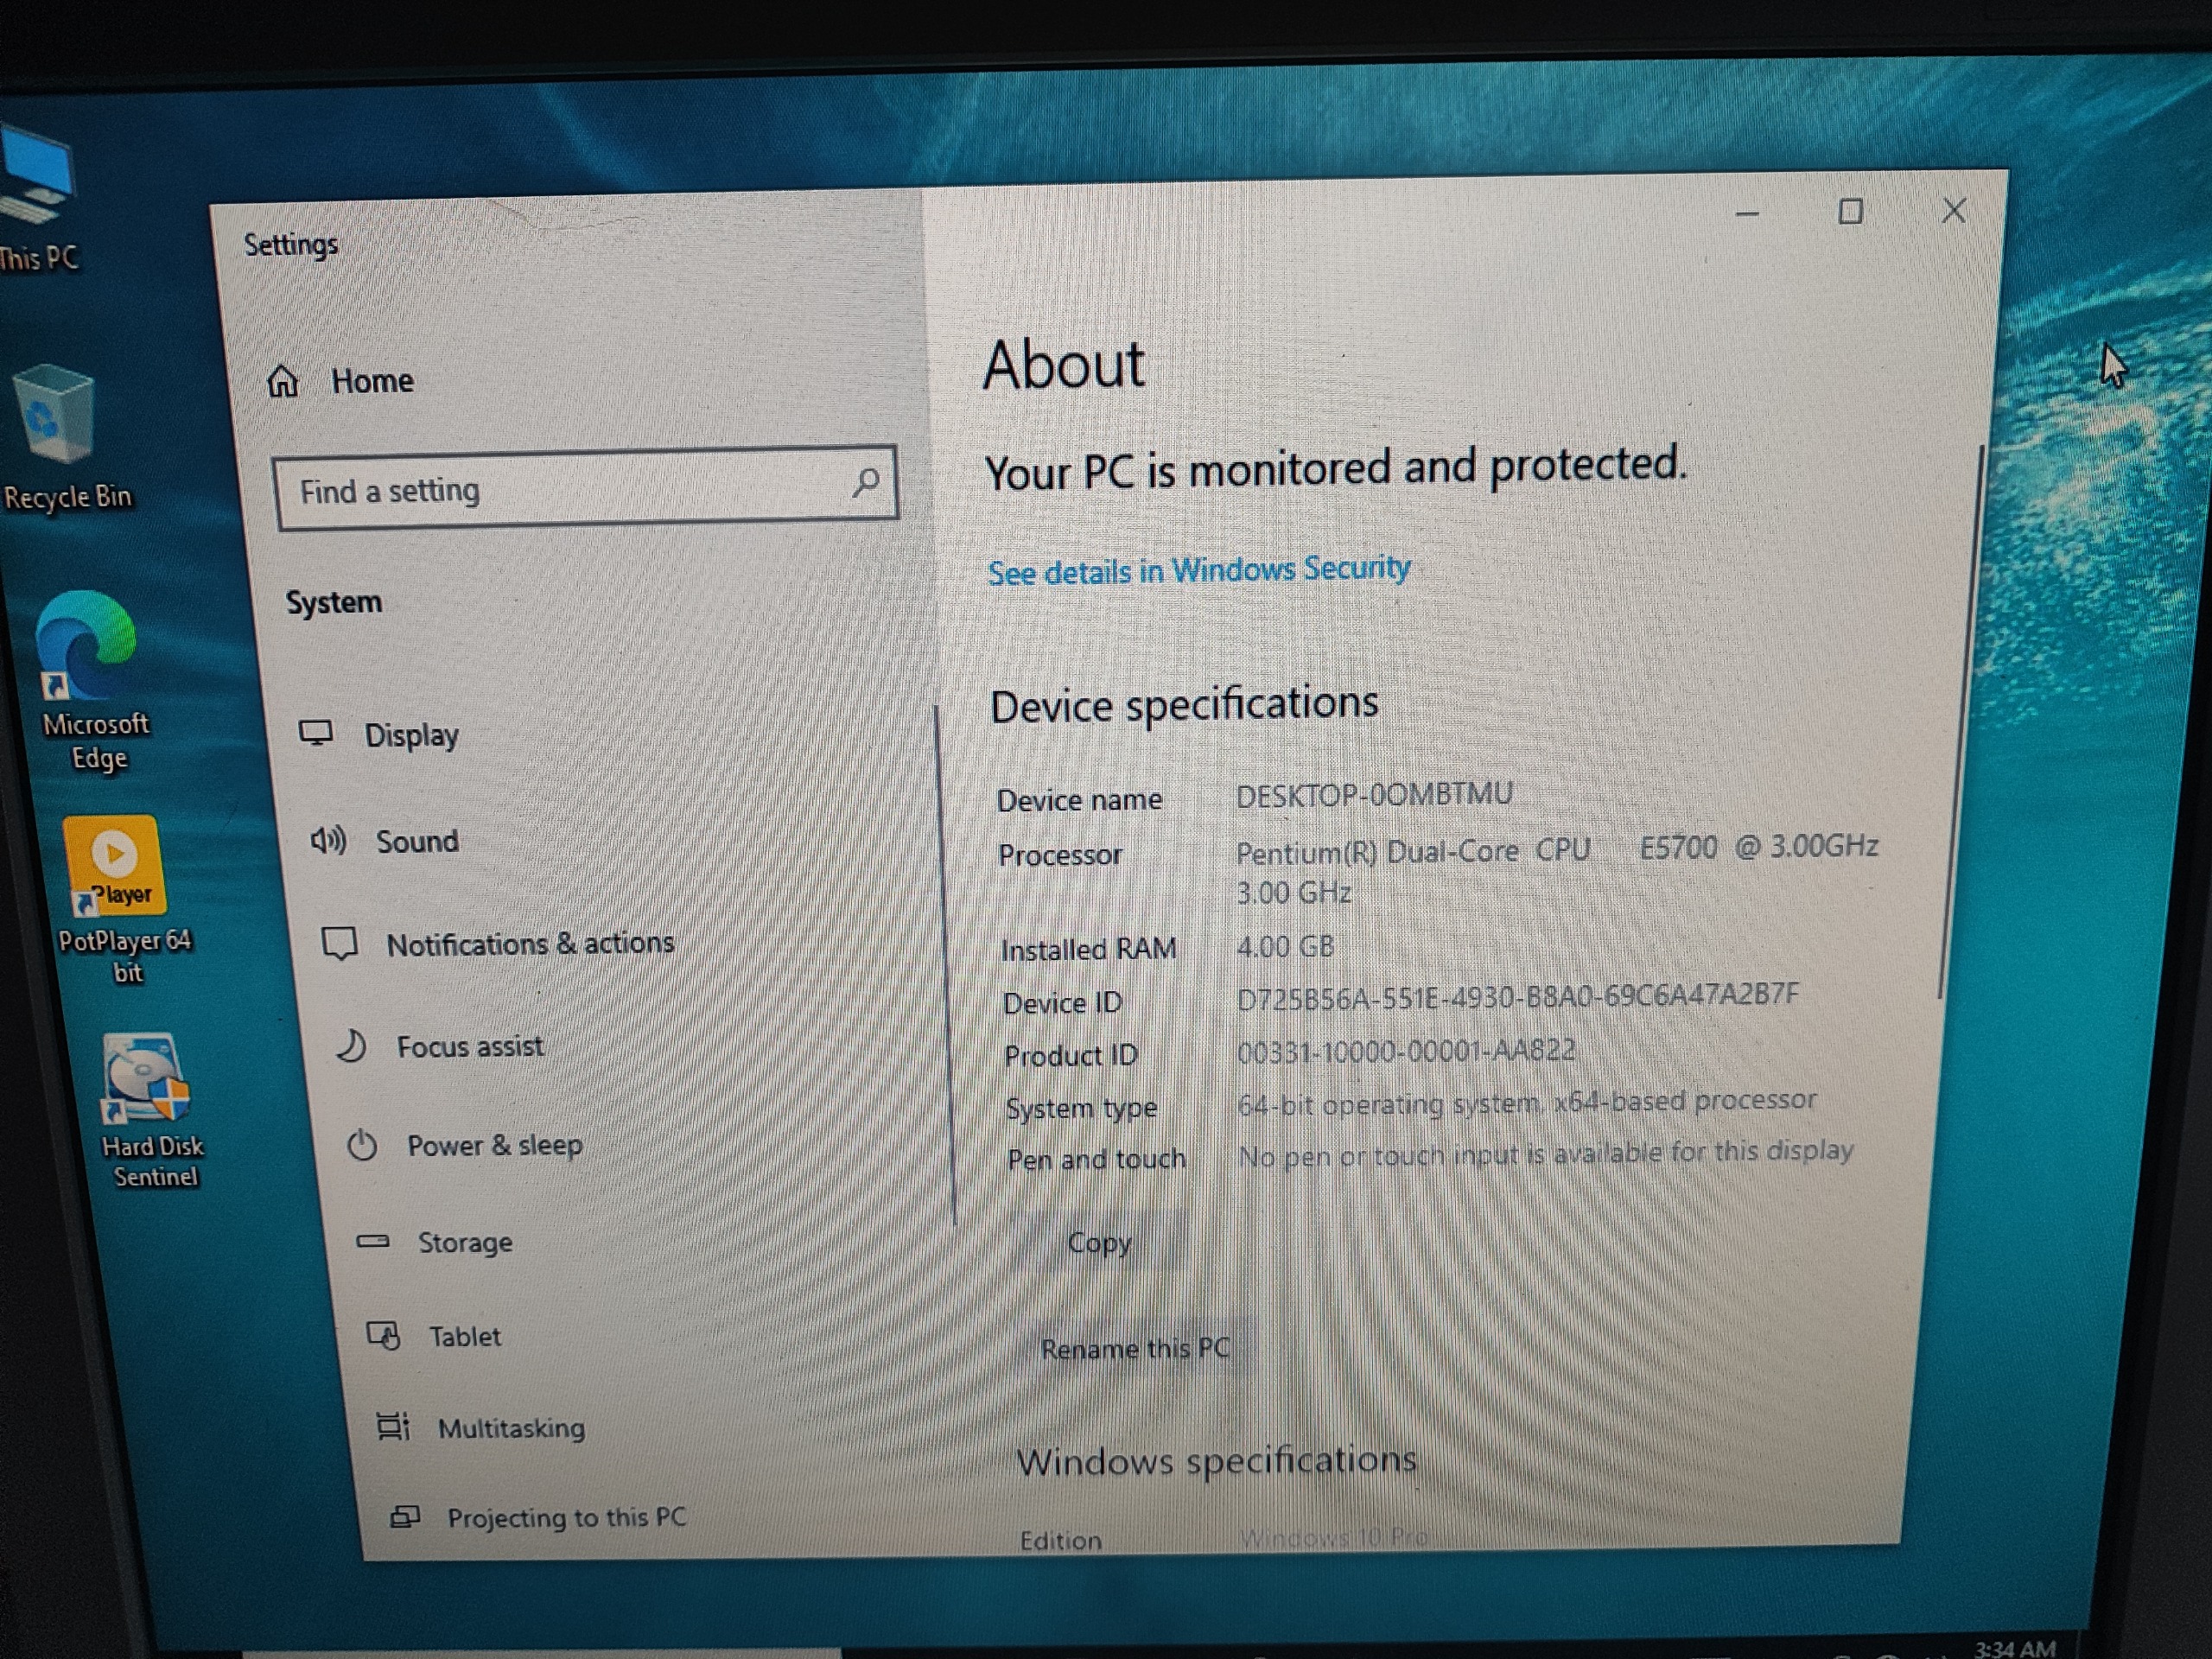Click the Pentium(R) Dual-Core processor value
Viewport: 2212px width, 1659px height.
point(1557,869)
